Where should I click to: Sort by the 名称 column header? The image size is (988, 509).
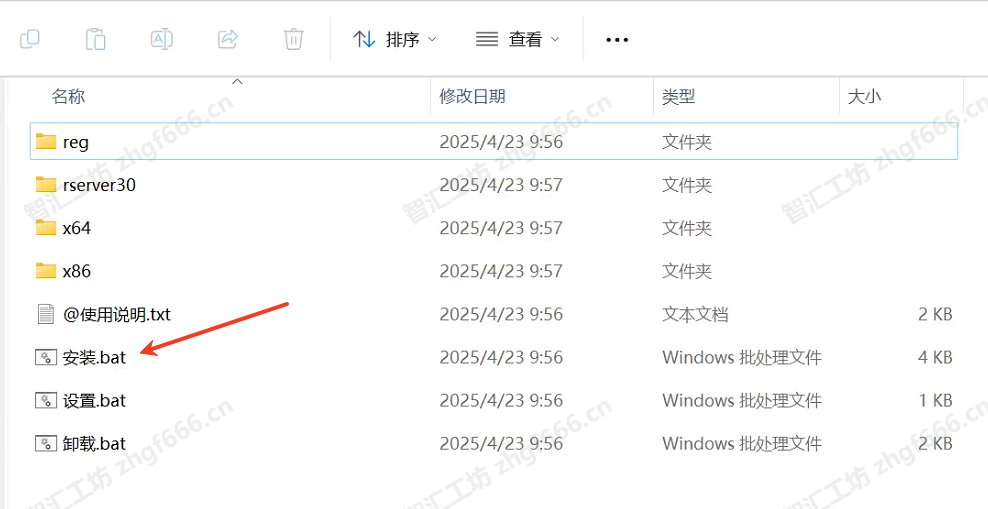68,96
